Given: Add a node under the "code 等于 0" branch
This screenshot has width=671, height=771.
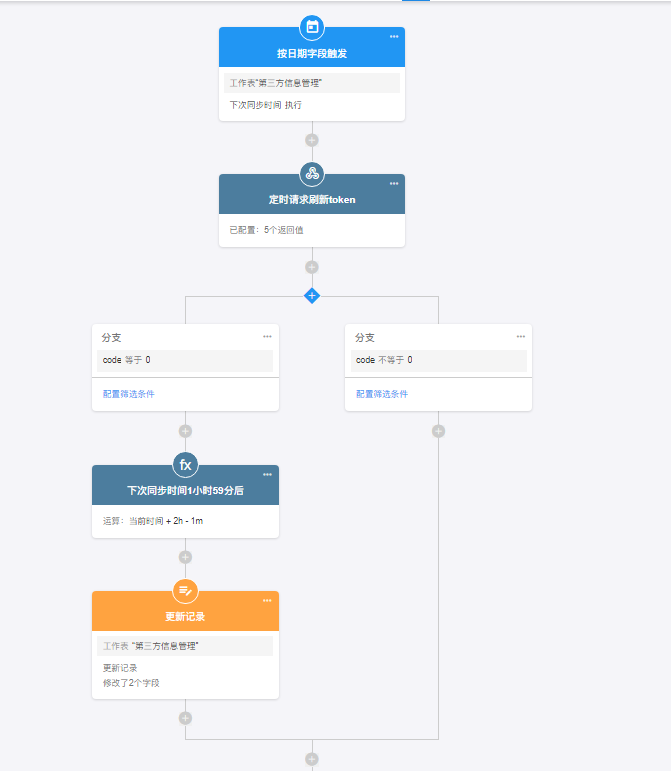Looking at the screenshot, I should click(185, 431).
